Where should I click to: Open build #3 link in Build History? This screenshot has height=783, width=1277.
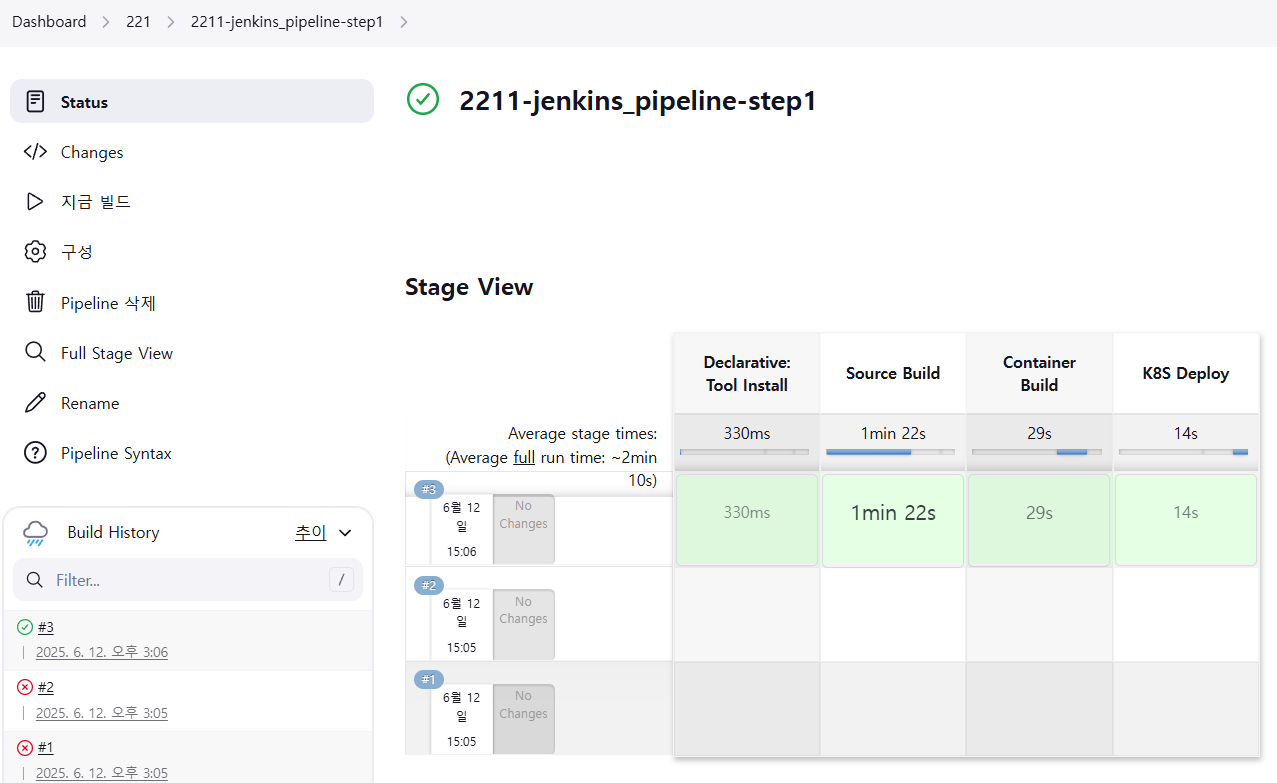point(46,627)
